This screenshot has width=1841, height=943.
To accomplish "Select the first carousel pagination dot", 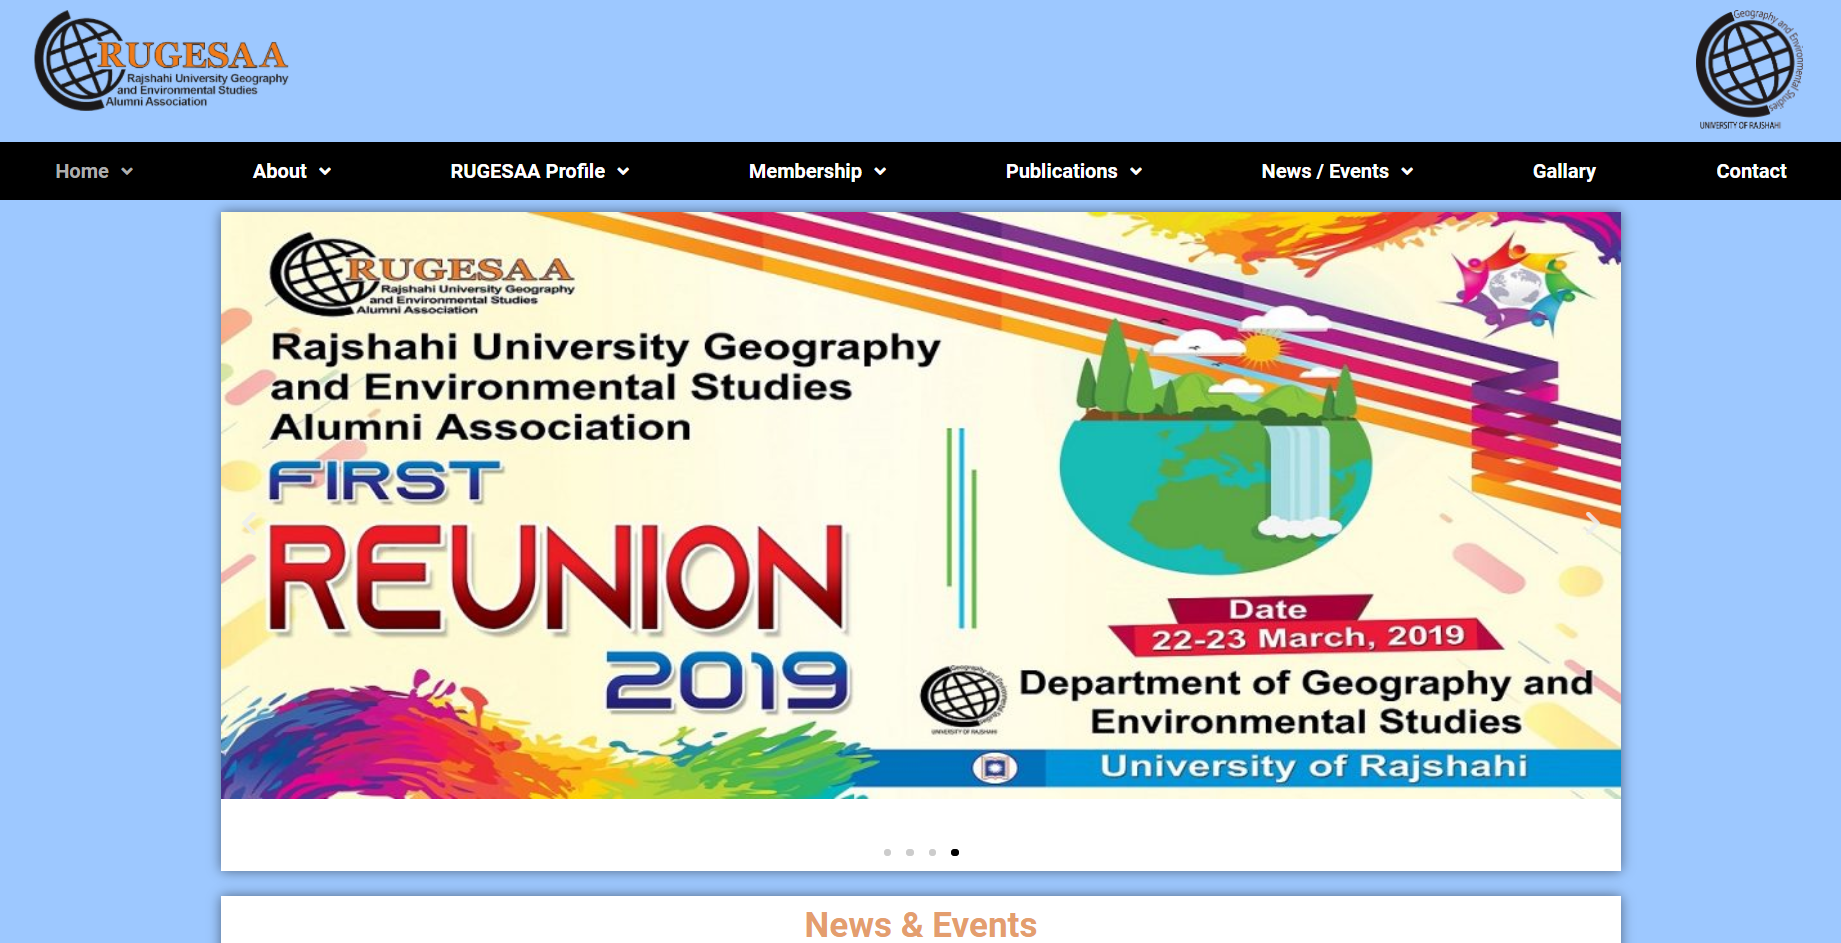I will 887,852.
